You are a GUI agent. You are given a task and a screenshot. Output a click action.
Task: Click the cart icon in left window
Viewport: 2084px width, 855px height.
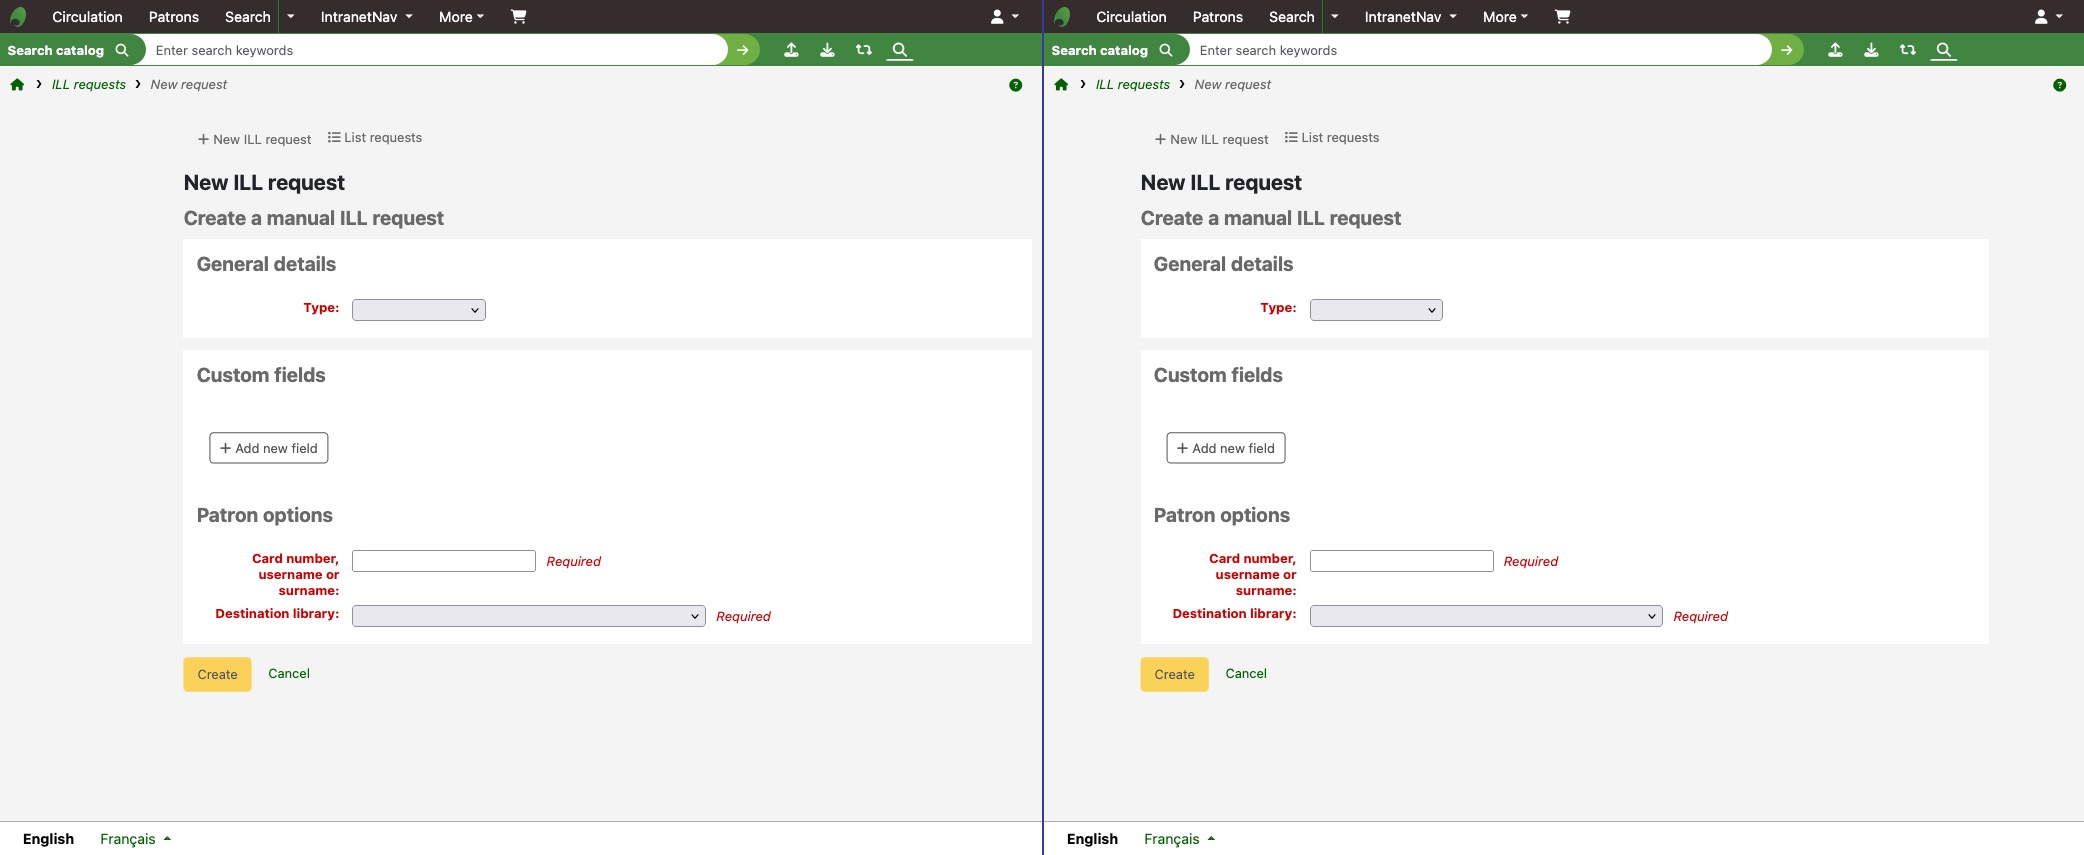coord(518,16)
